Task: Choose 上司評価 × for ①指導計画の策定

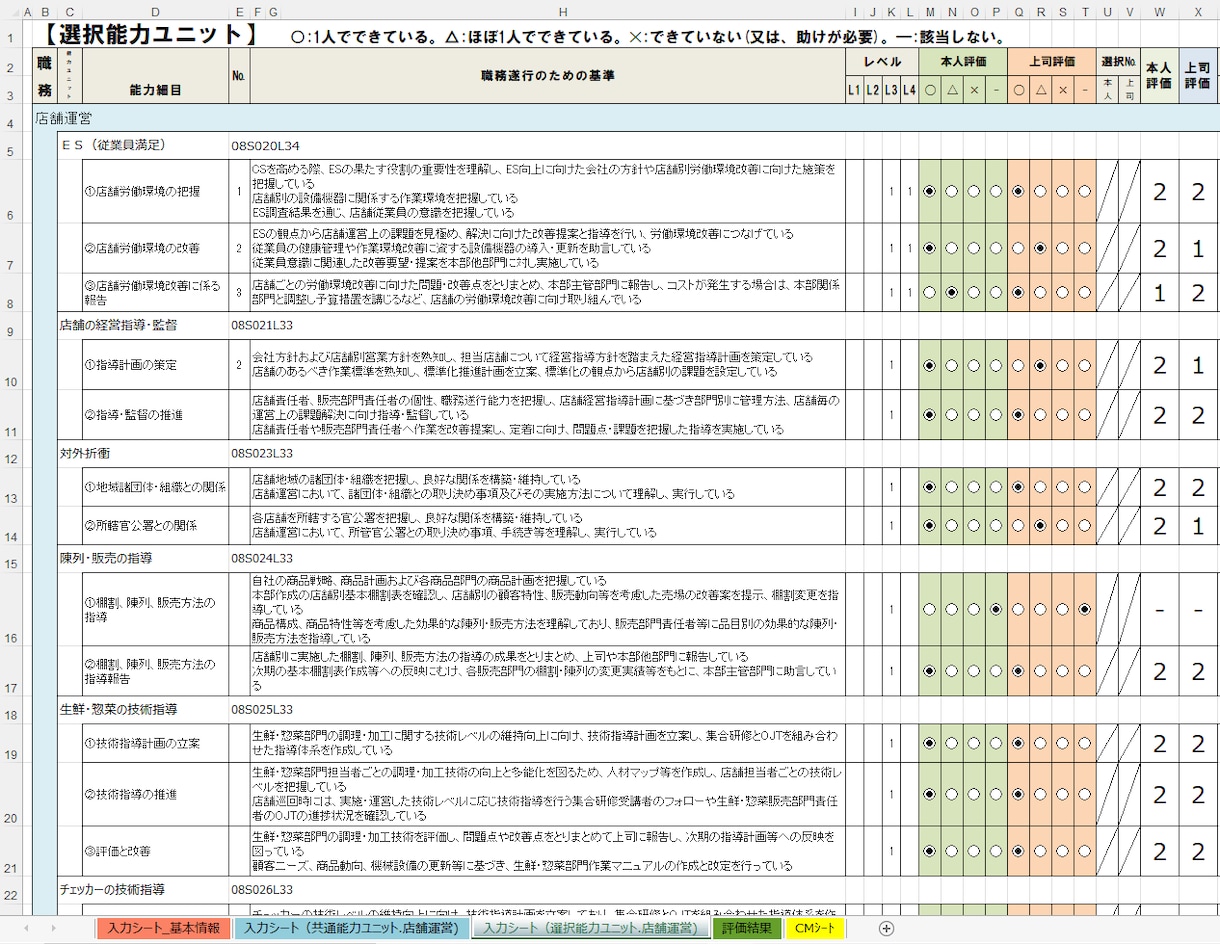Action: coord(1062,365)
